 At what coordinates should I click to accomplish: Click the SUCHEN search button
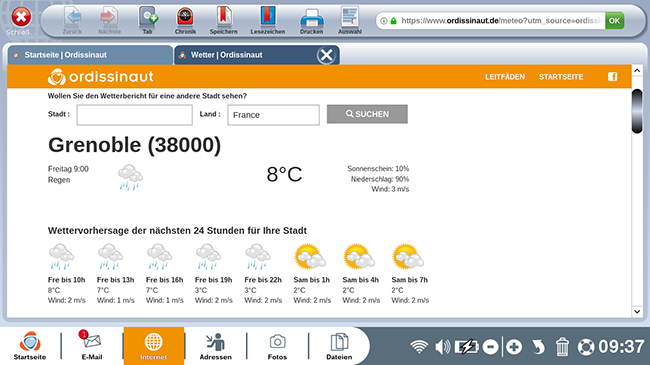(367, 114)
